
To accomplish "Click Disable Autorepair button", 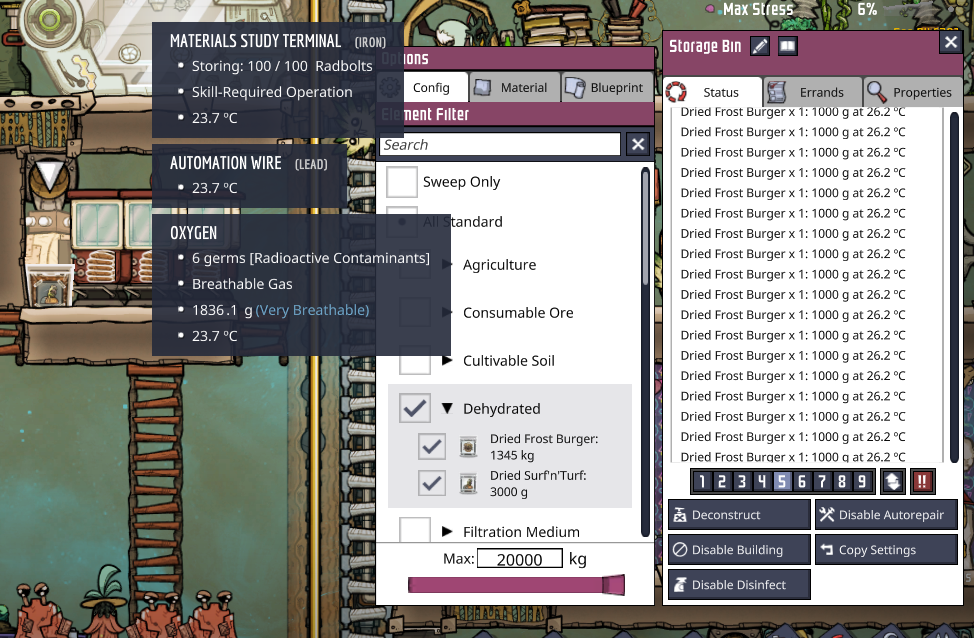I will (886, 514).
